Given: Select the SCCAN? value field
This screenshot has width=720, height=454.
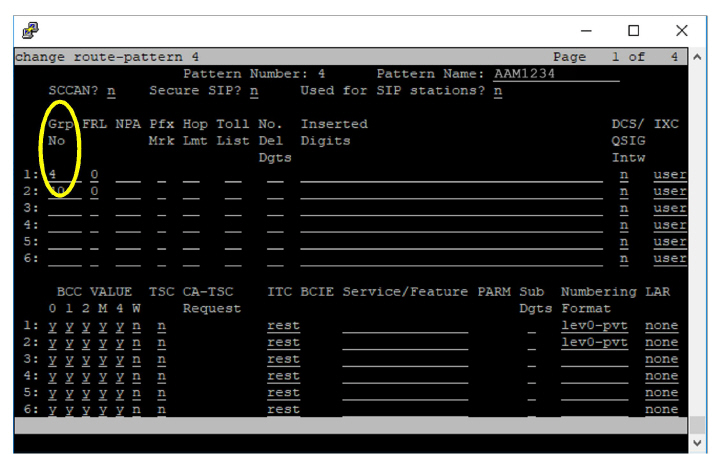Looking at the screenshot, I should tap(111, 91).
